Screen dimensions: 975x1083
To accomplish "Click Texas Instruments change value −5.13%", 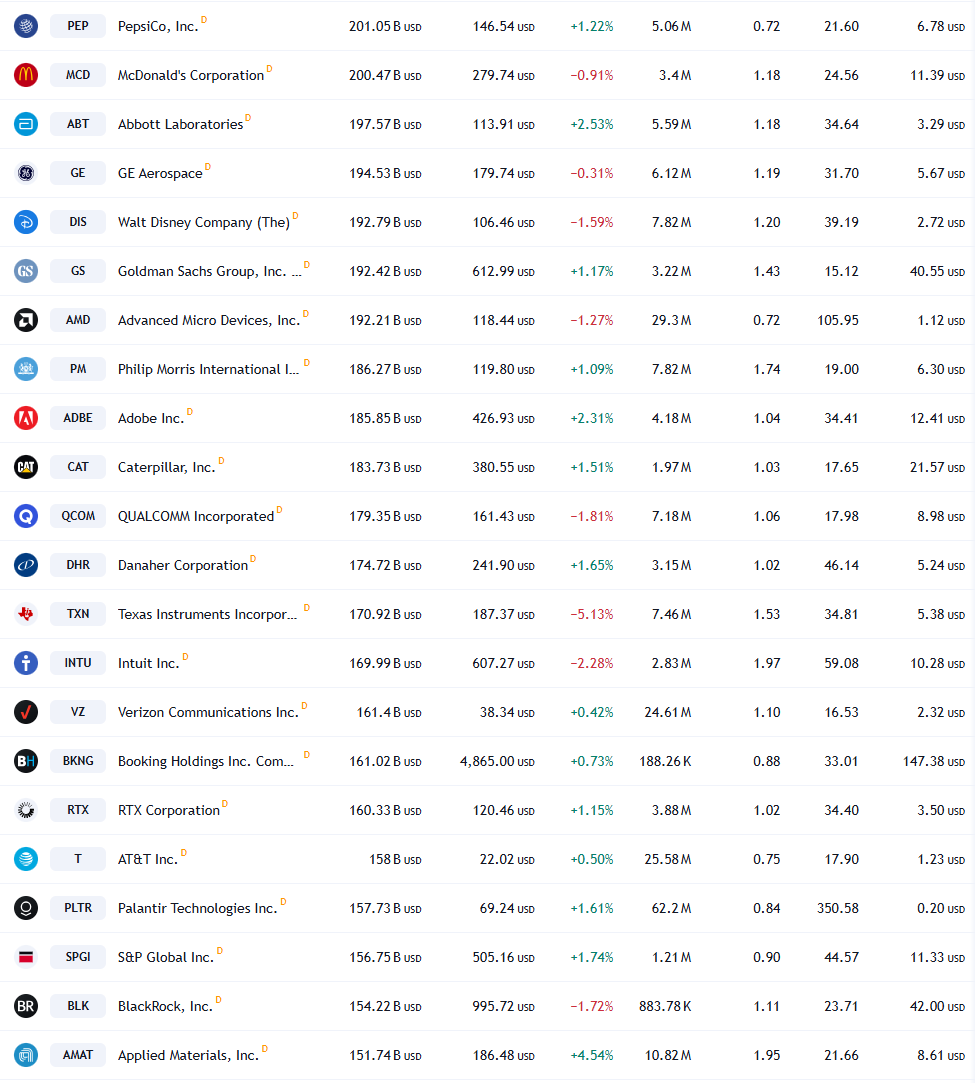I will click(x=592, y=614).
